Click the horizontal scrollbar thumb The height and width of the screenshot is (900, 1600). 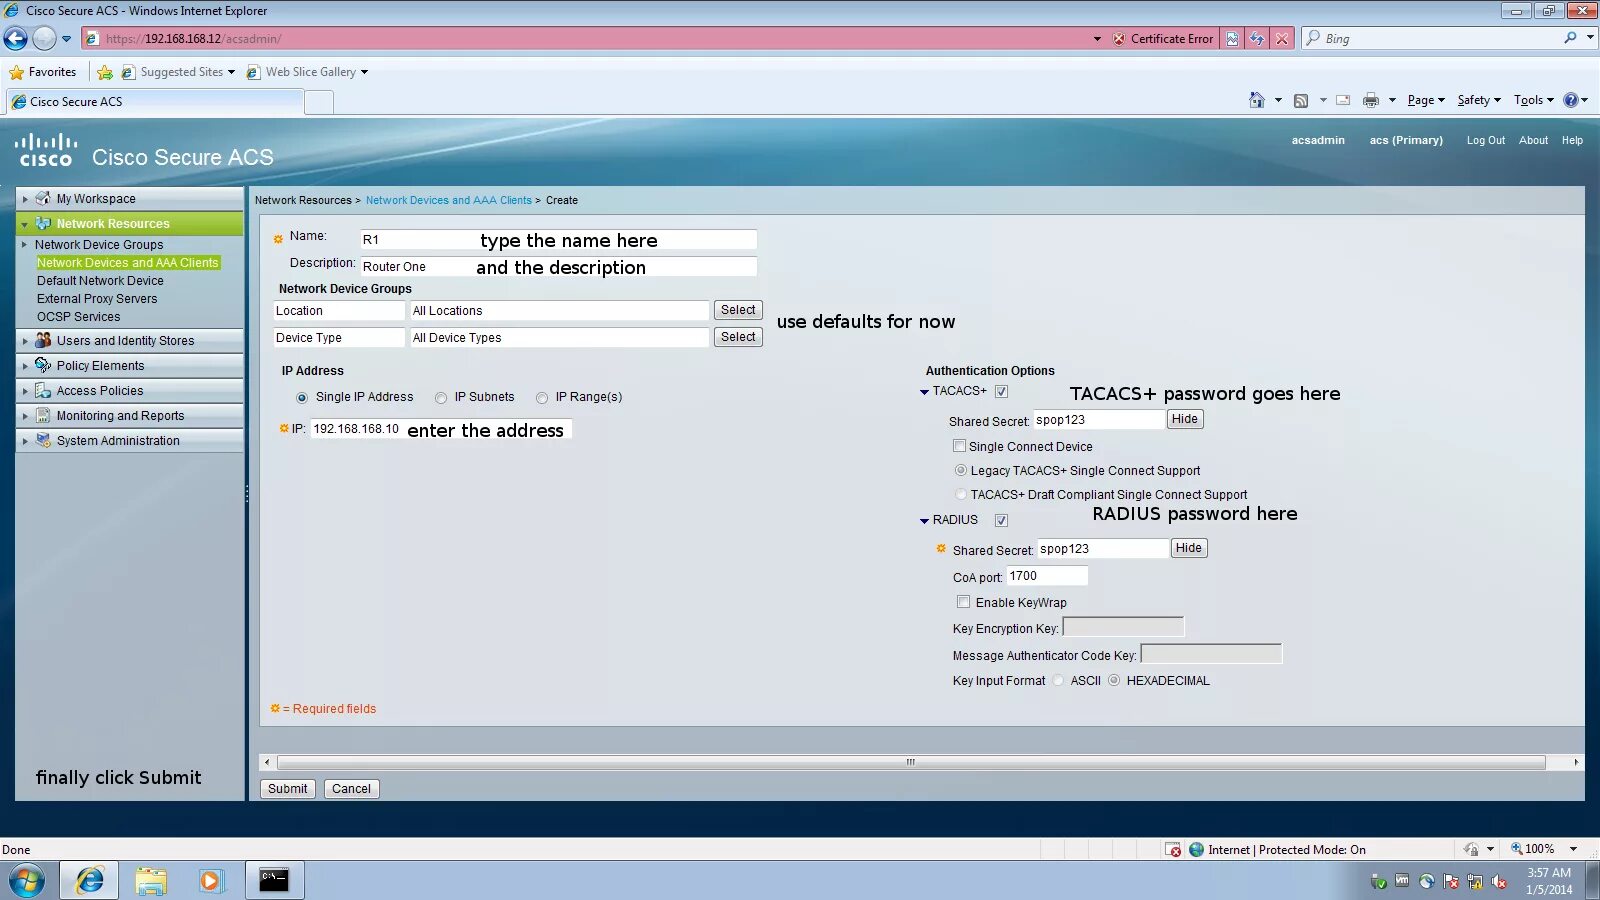point(911,762)
